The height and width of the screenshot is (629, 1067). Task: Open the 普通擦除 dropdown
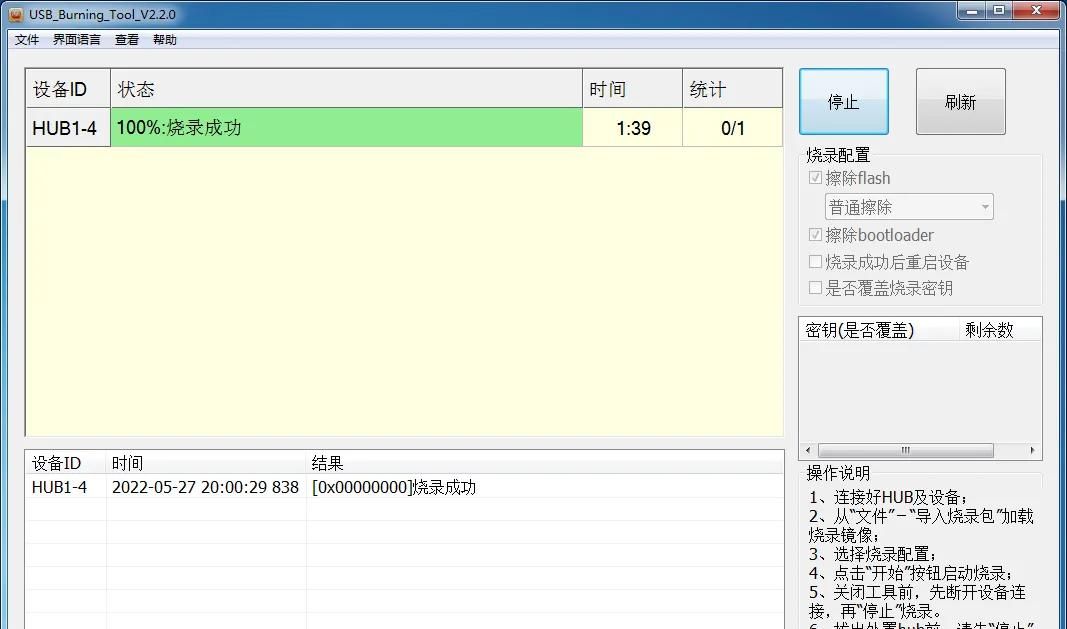pos(909,207)
